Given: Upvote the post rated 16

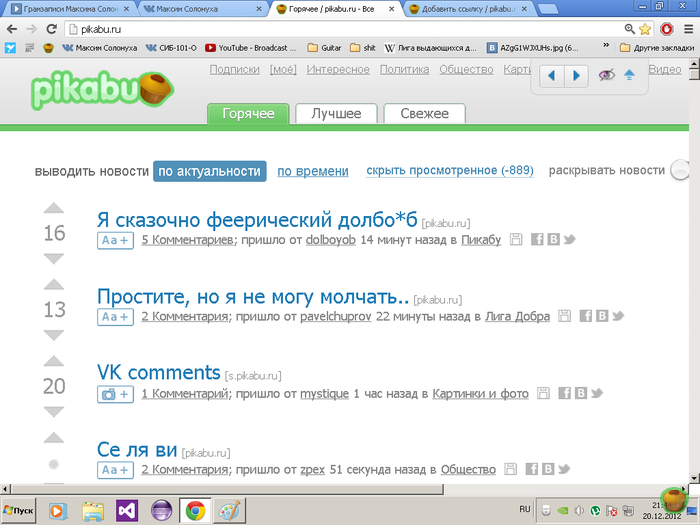Looking at the screenshot, I should pyautogui.click(x=54, y=209).
